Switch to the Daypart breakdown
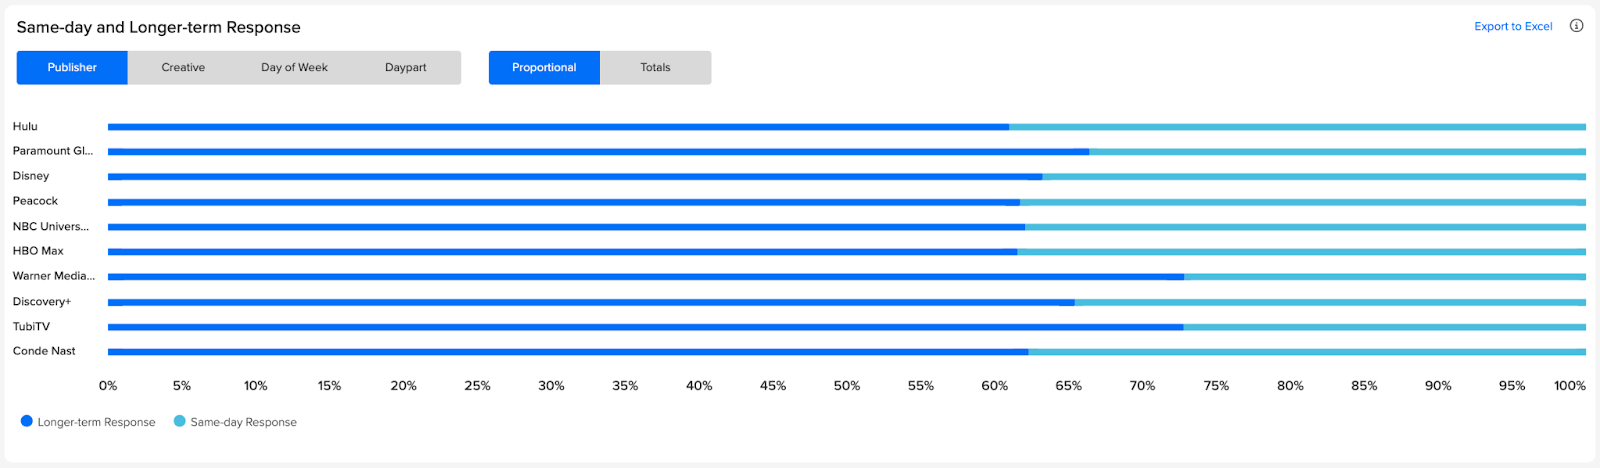The height and width of the screenshot is (468, 1600). (405, 67)
